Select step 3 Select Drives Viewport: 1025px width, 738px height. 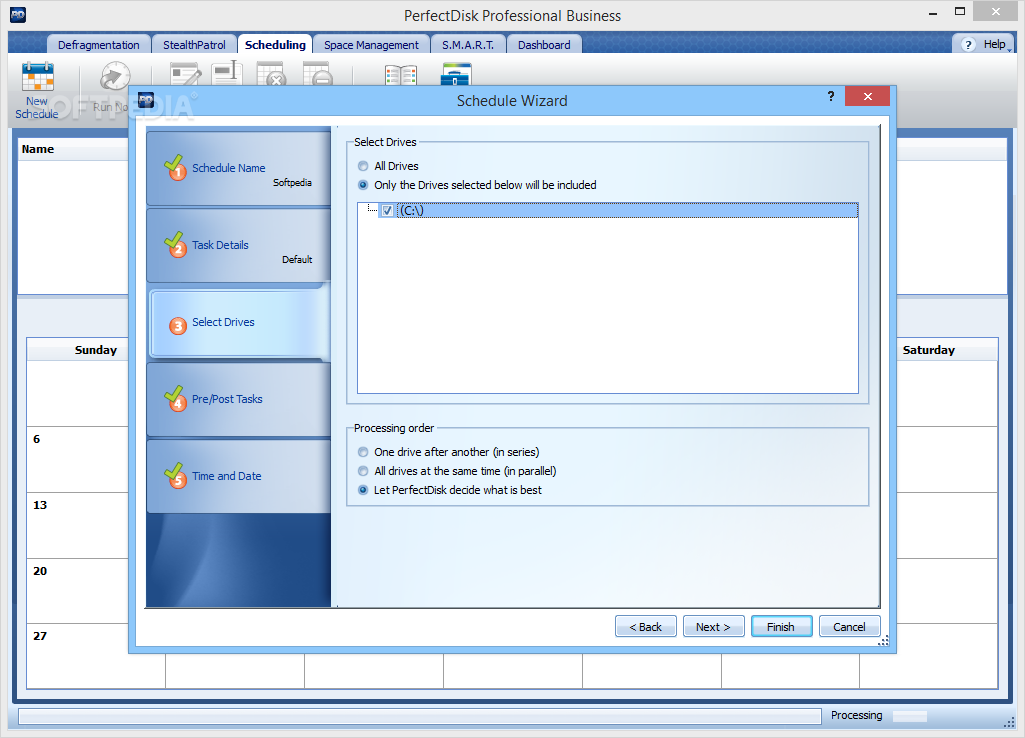click(x=239, y=323)
